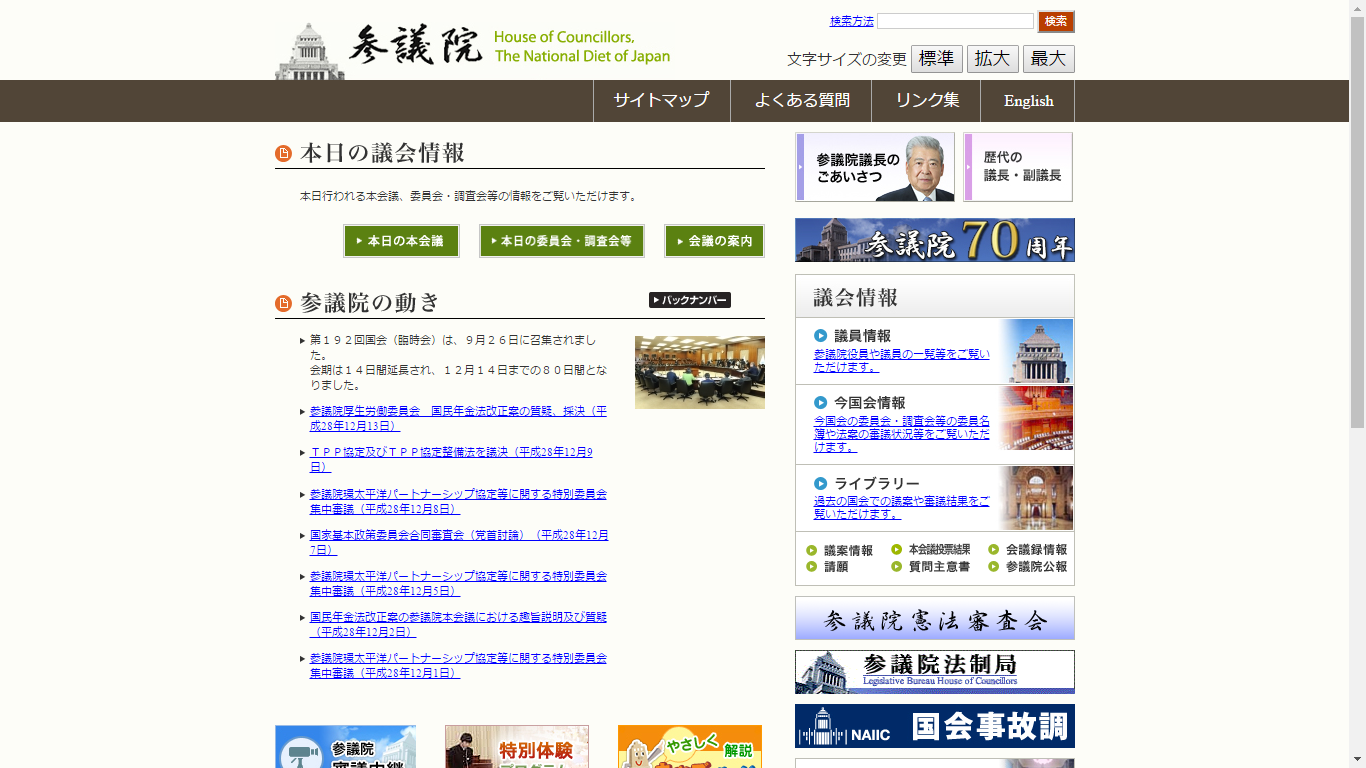Open the 過去の国会での議案や審議結果 link
The height and width of the screenshot is (768, 1366).
pos(902,507)
